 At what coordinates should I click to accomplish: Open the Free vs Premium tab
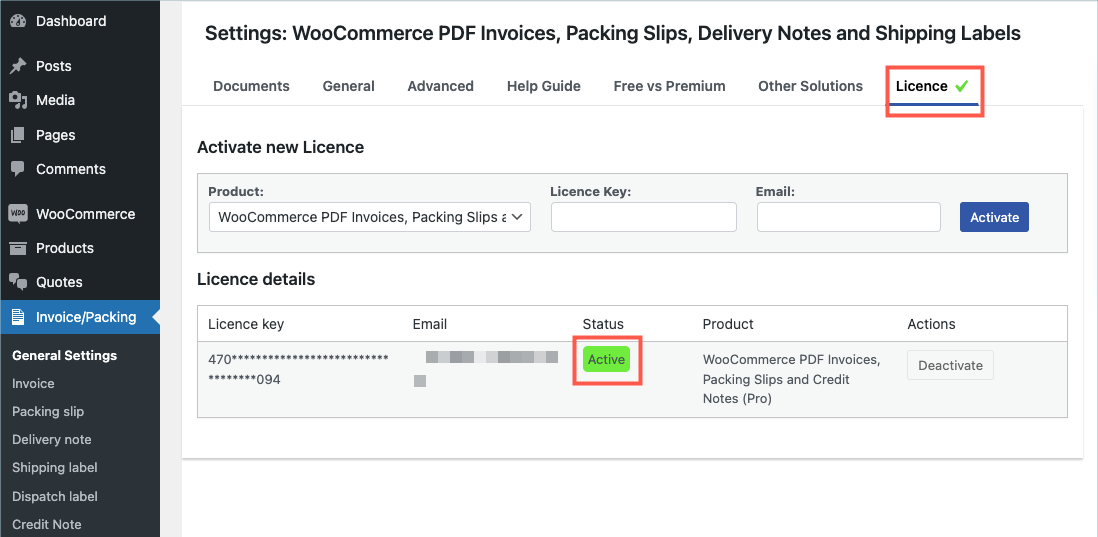[669, 86]
